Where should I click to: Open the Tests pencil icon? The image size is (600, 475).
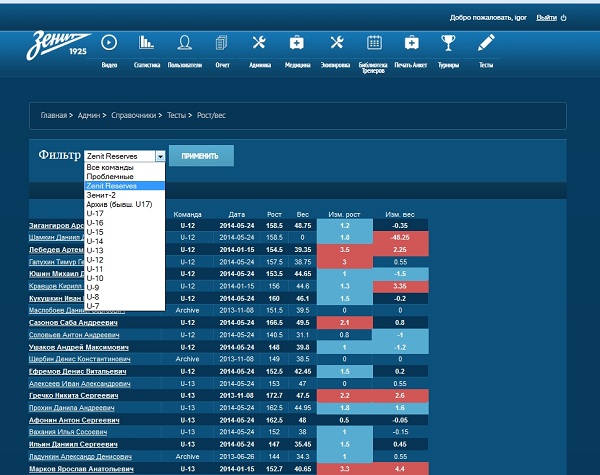486,42
